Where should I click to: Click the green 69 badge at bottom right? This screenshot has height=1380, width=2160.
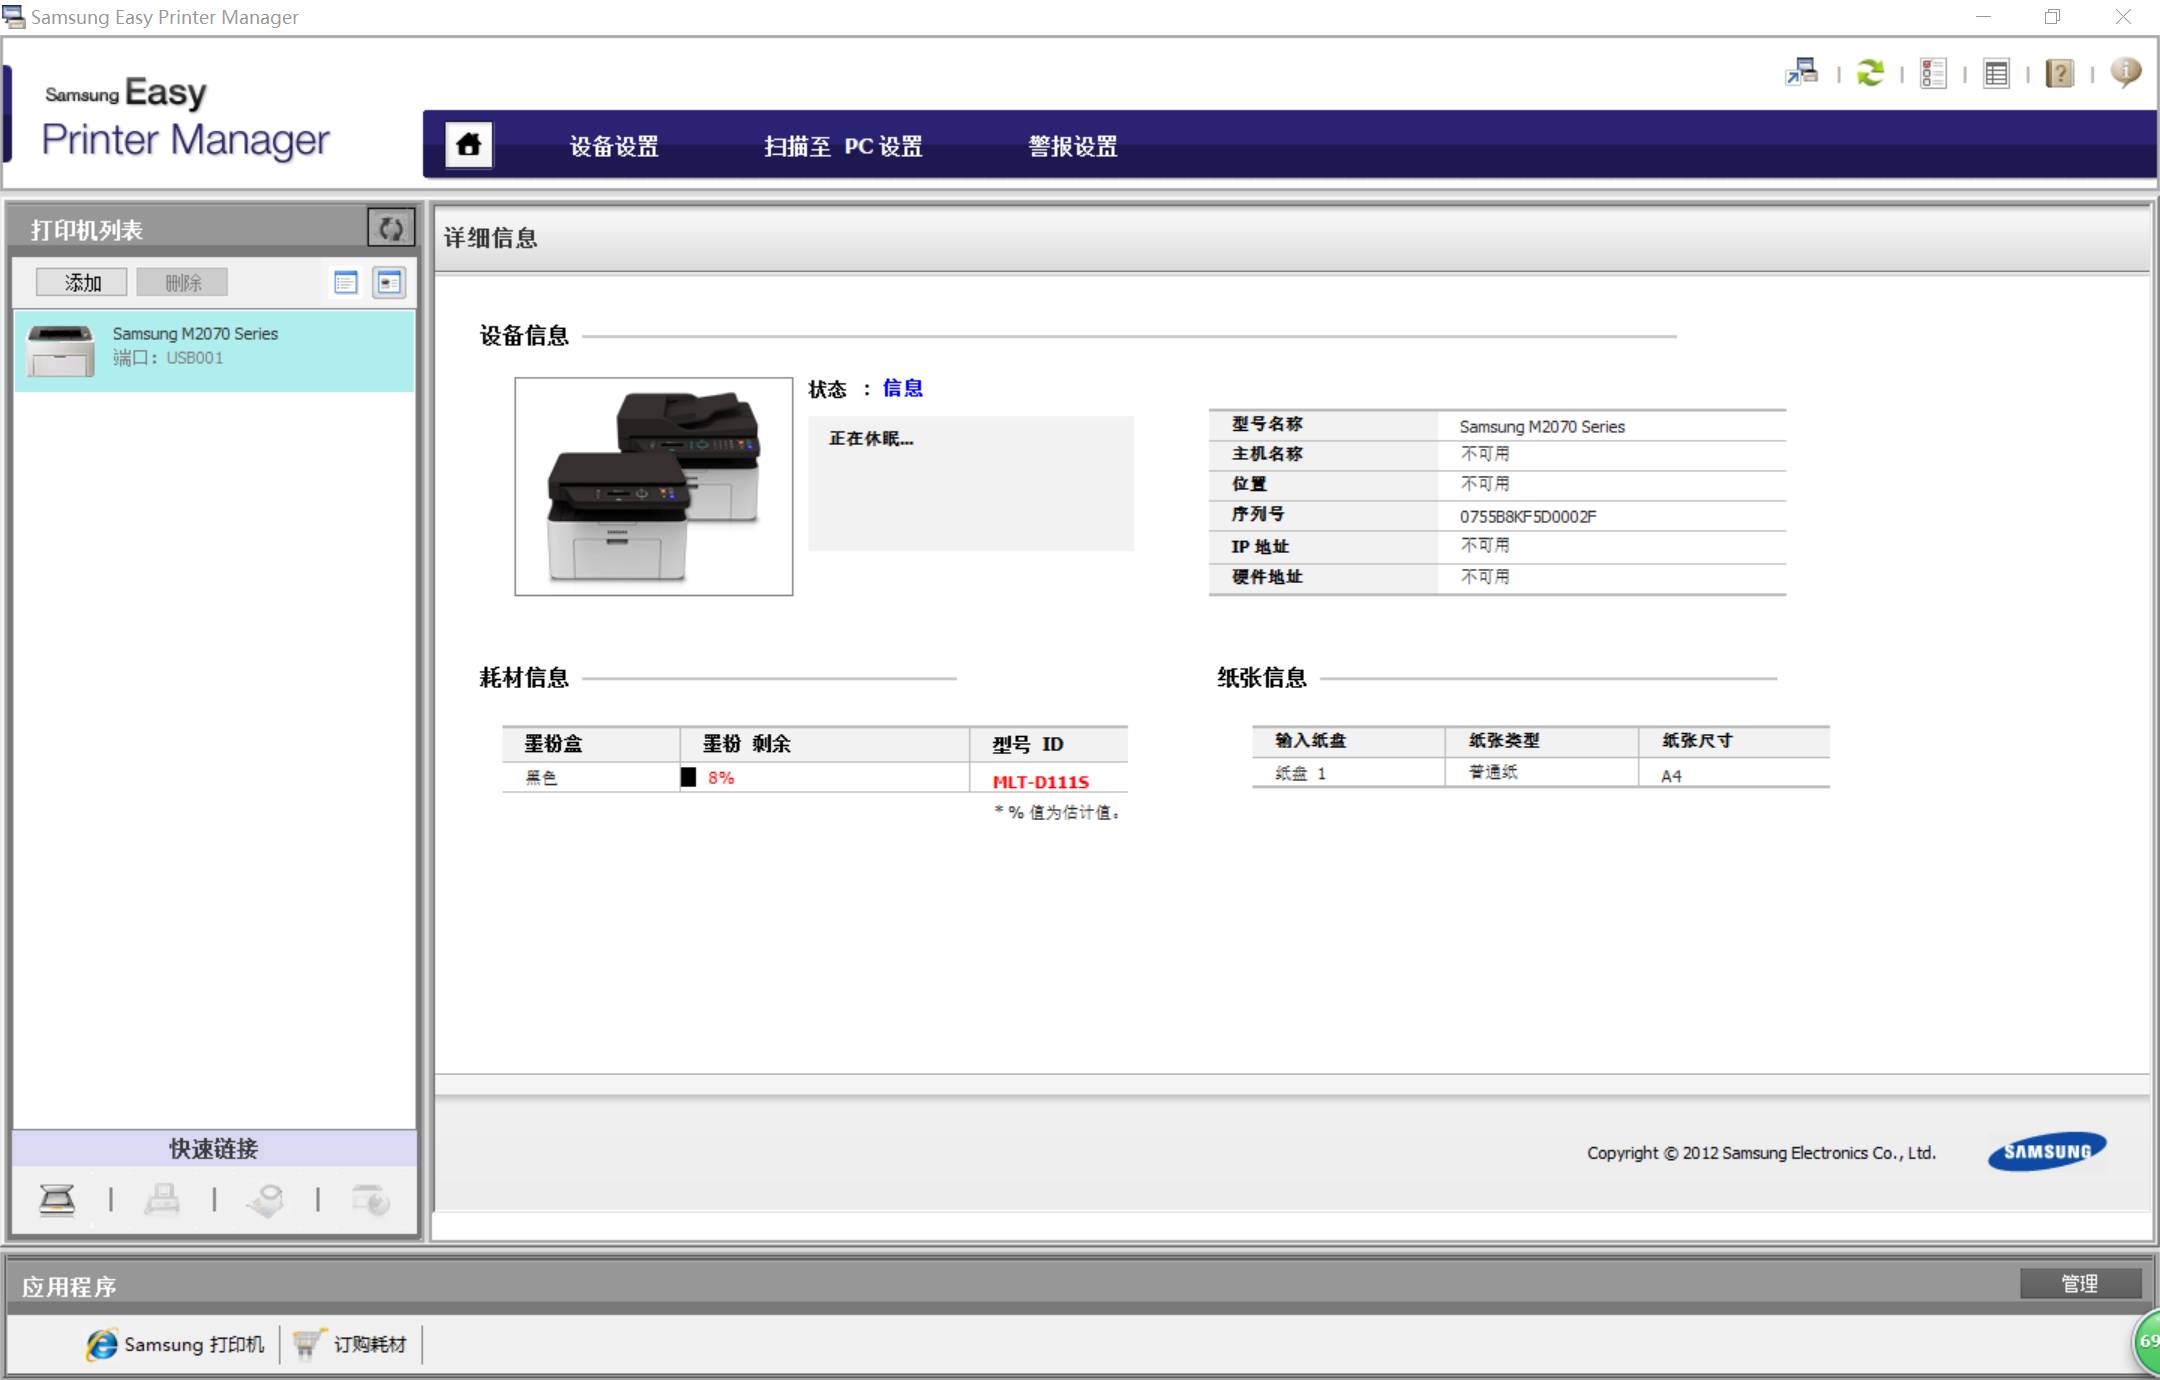click(2146, 1342)
